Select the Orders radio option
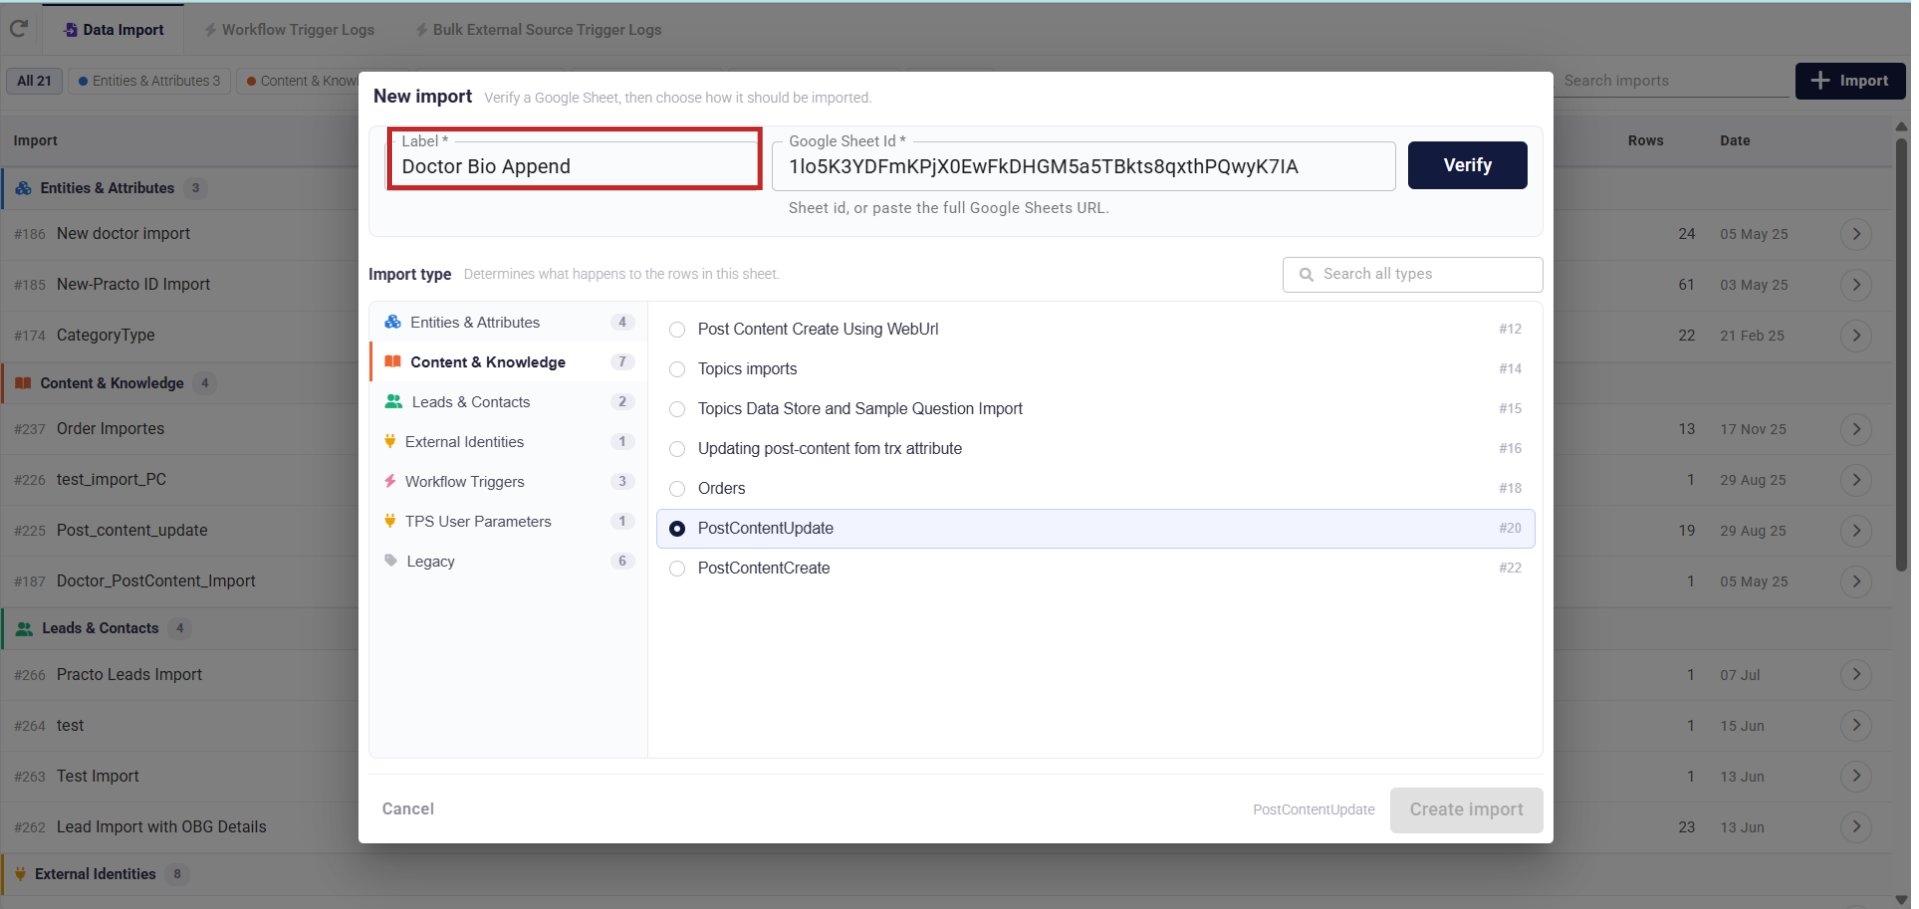Image resolution: width=1919 pixels, height=909 pixels. [x=677, y=489]
